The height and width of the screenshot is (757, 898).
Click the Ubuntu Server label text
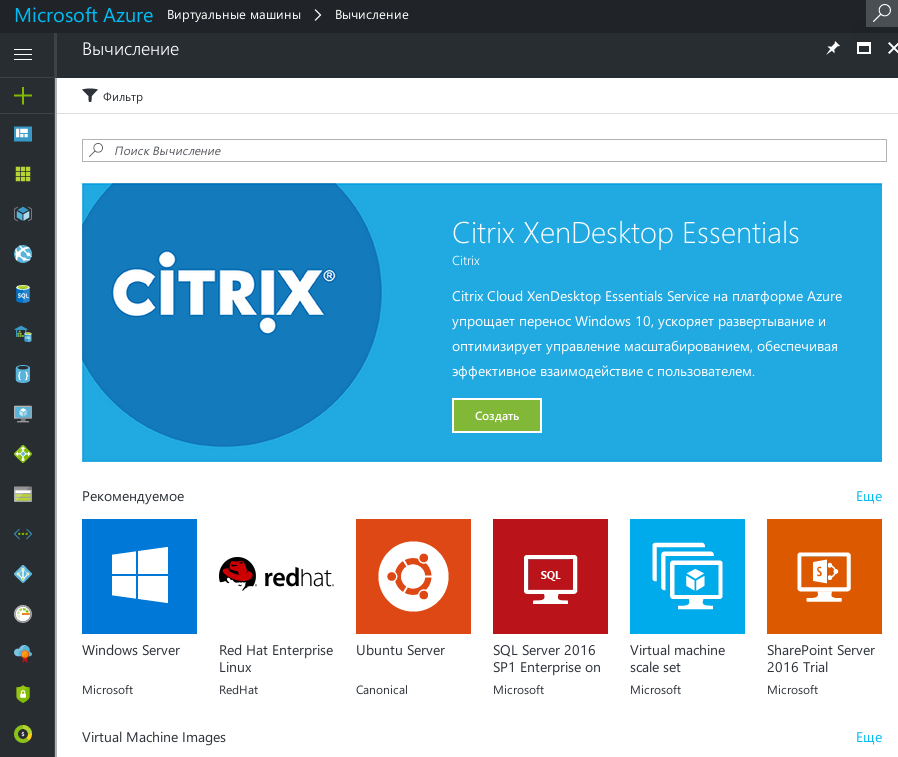click(x=400, y=650)
